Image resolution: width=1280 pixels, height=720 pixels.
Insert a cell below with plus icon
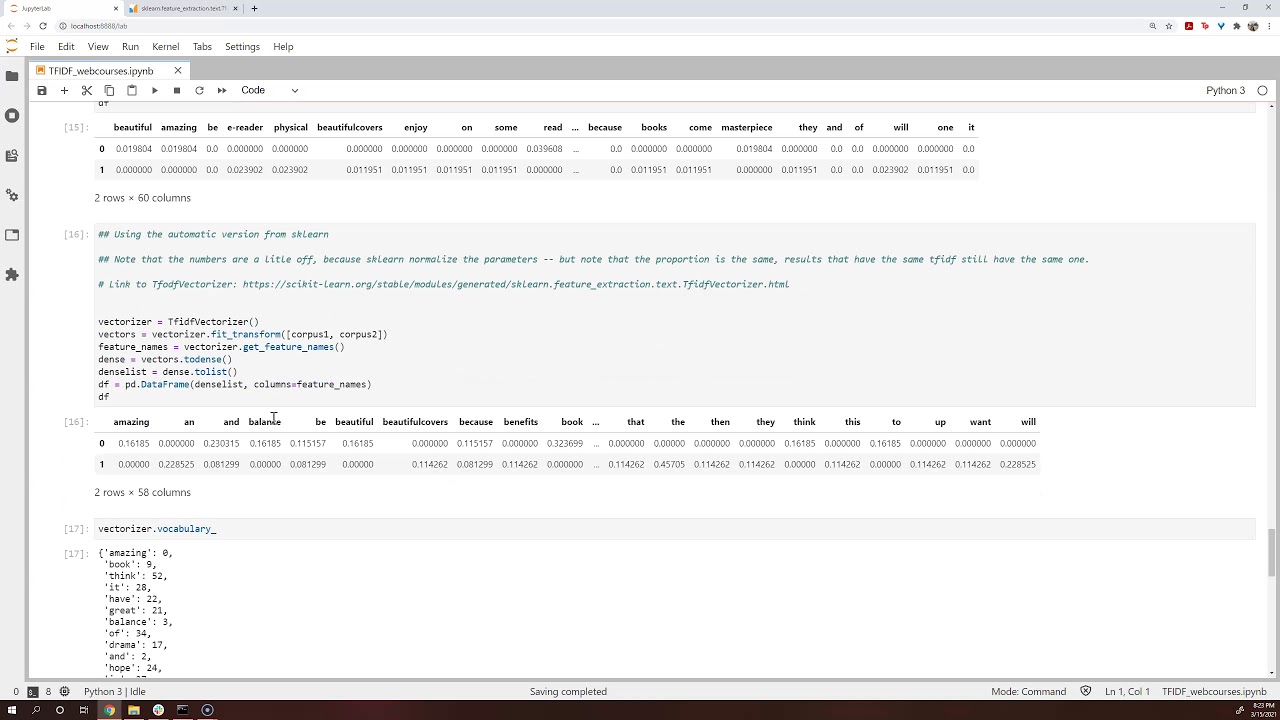pos(64,90)
